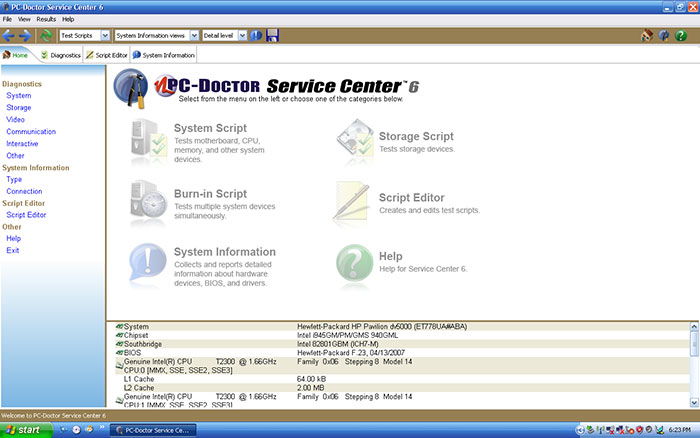Click the large green Help question icon
The image size is (700, 438).
coord(354,263)
